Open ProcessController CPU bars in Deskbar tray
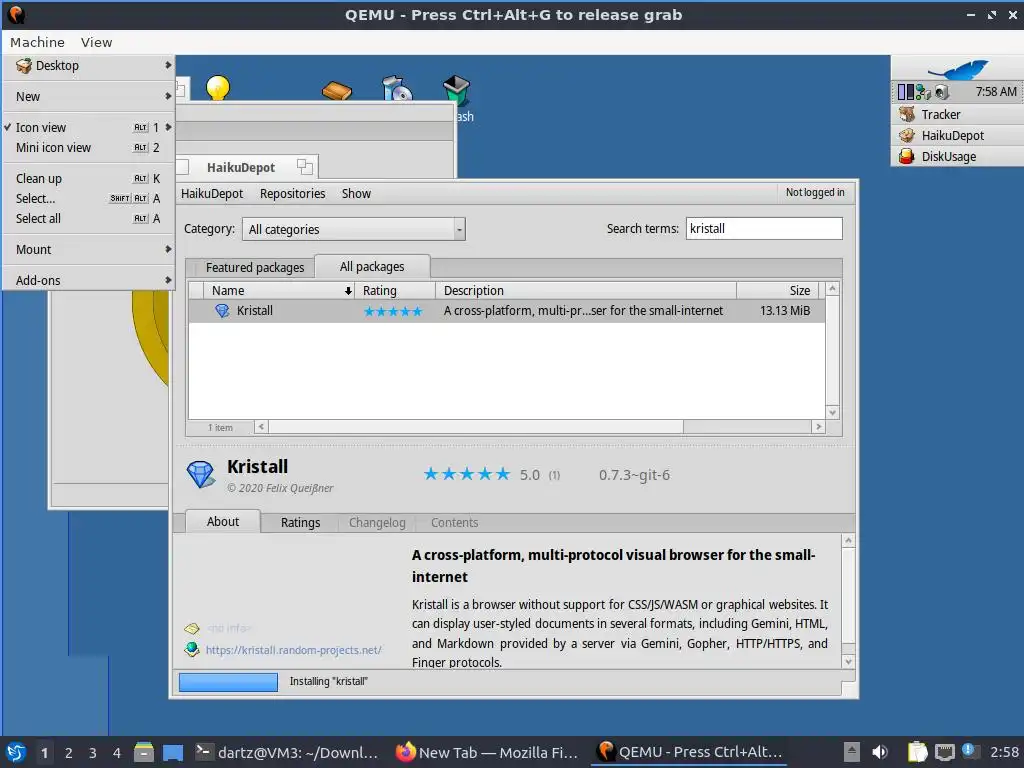Screen dimensions: 1024x768 pyautogui.click(x=906, y=92)
